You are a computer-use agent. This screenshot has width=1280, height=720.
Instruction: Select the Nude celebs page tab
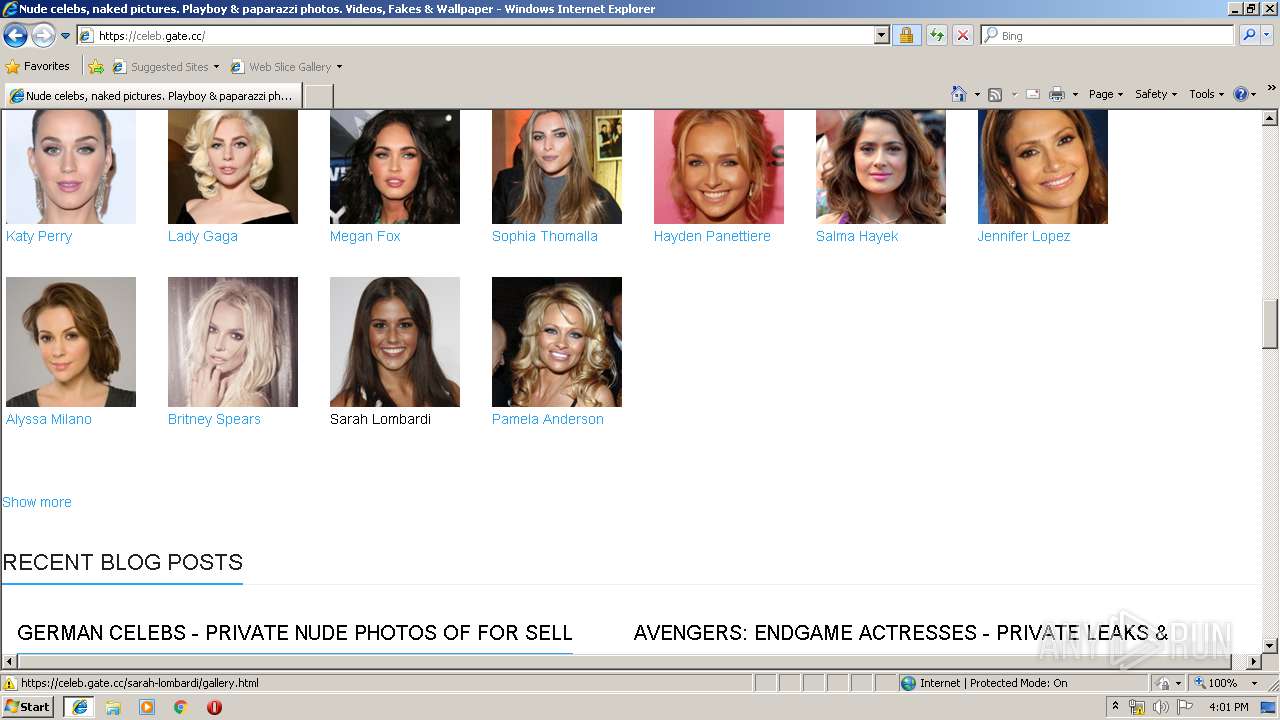click(x=152, y=96)
